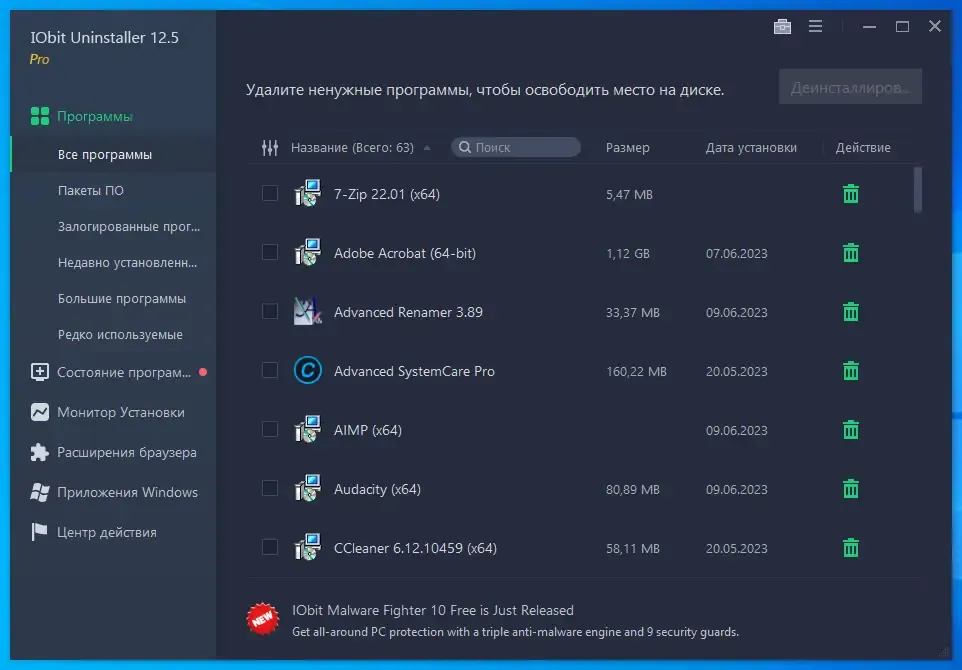
Task: Tick the checkbox for Audacity (x64)
Action: click(270, 488)
